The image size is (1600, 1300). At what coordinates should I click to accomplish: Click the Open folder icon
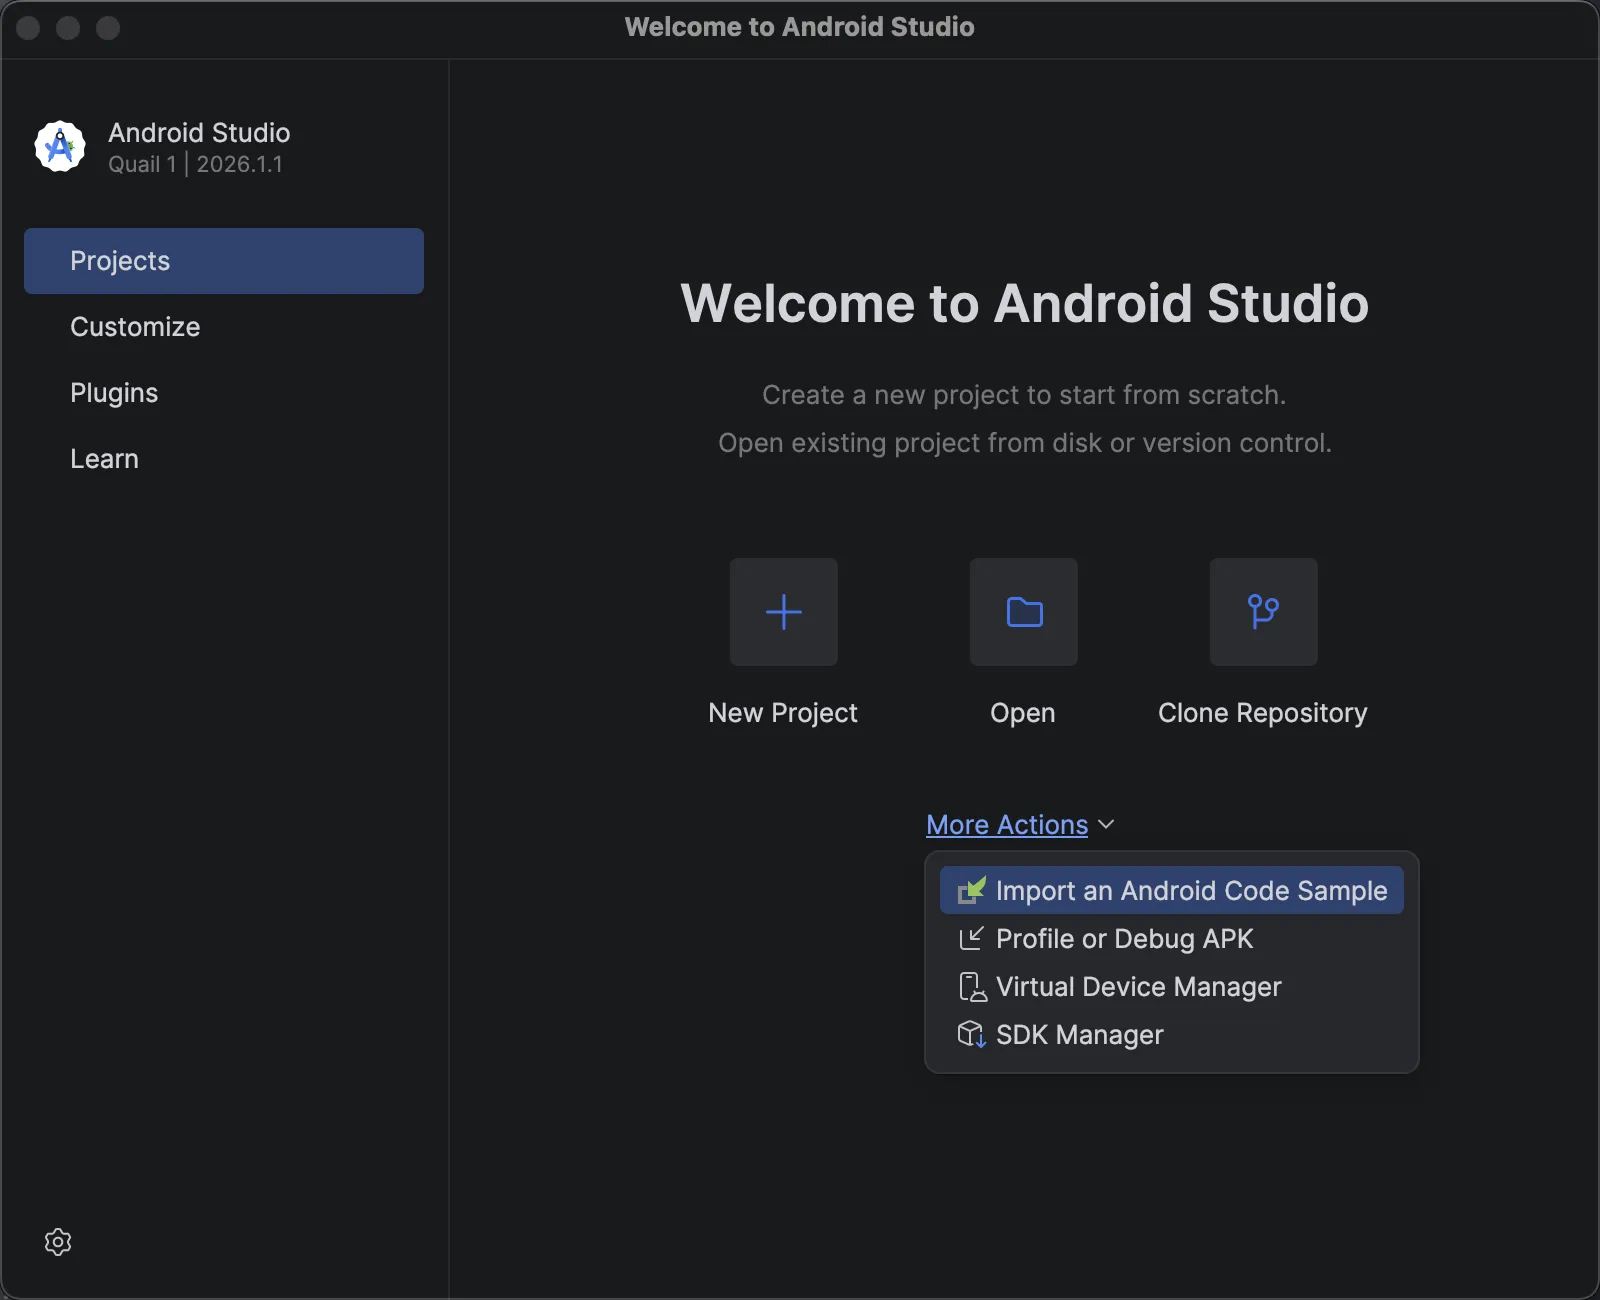click(1024, 612)
